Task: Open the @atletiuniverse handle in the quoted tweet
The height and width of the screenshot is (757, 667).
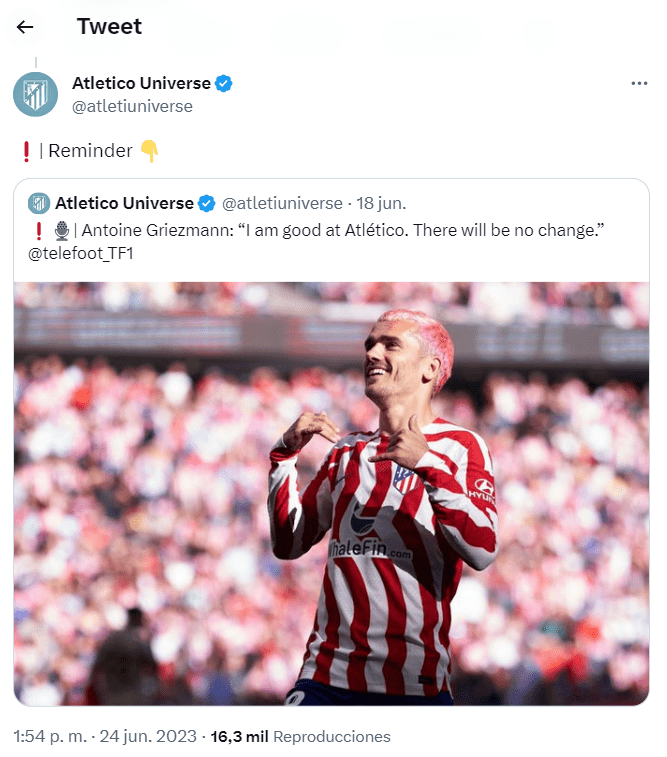Action: click(x=282, y=203)
